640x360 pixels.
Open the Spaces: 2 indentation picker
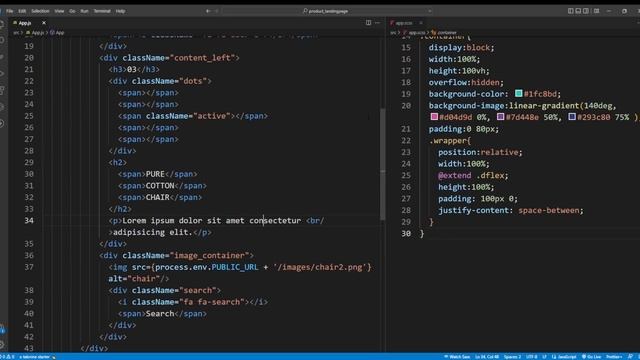click(512, 357)
